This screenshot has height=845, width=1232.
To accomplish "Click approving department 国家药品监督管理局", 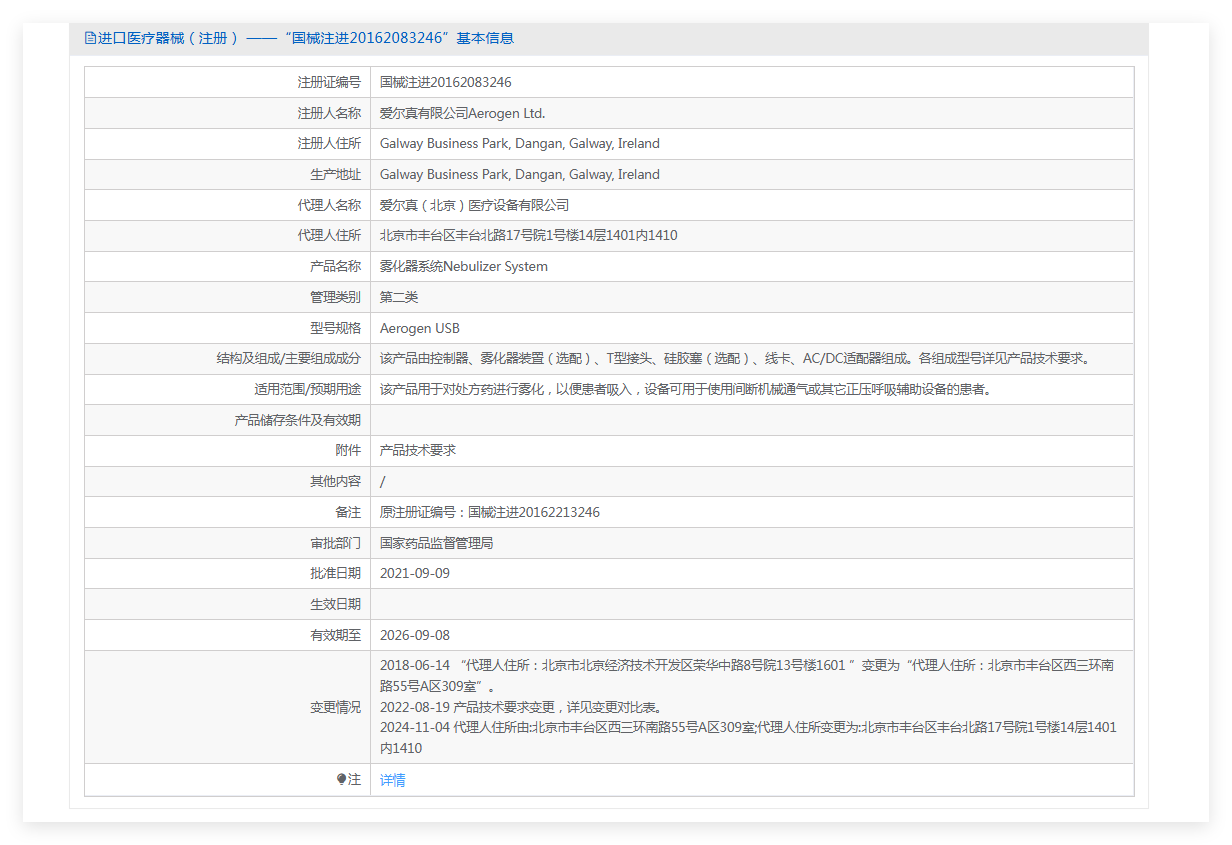I will pos(437,543).
